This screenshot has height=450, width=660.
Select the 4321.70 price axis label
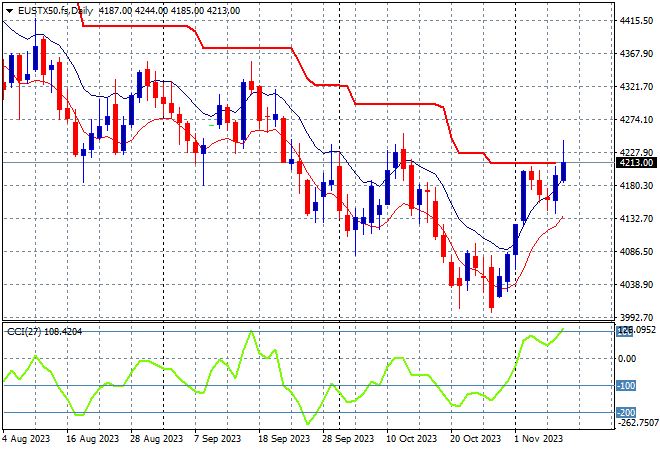click(636, 86)
